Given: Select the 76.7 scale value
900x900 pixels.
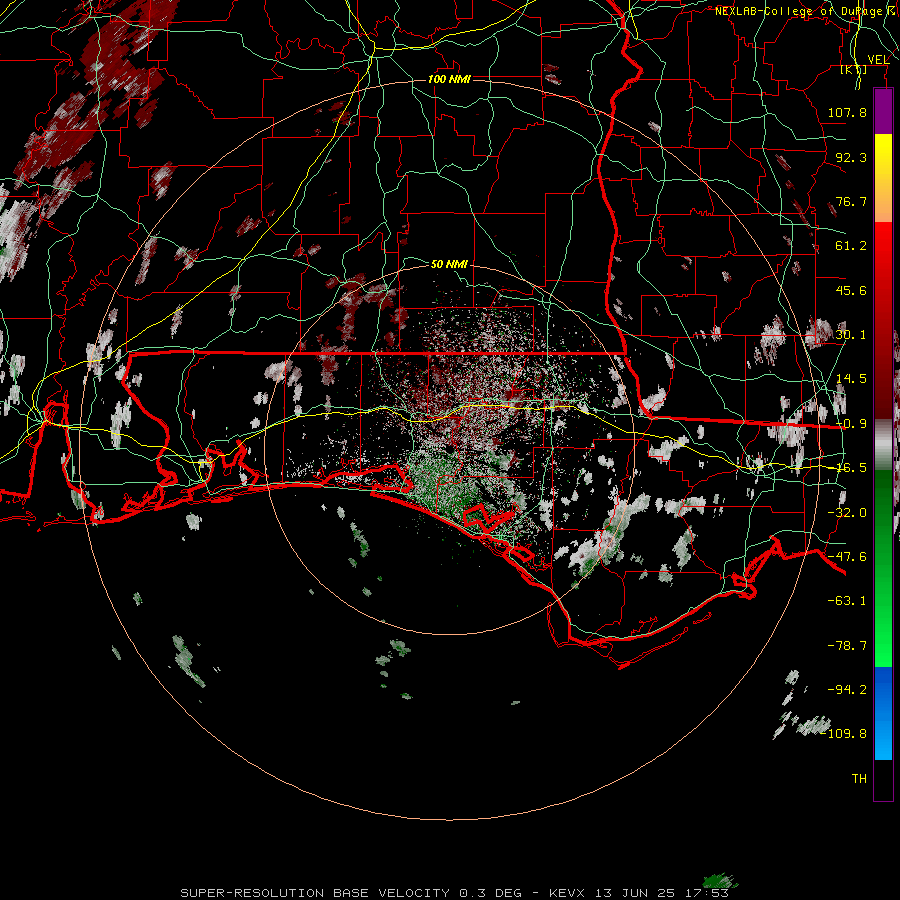Looking at the screenshot, I should coord(851,201).
